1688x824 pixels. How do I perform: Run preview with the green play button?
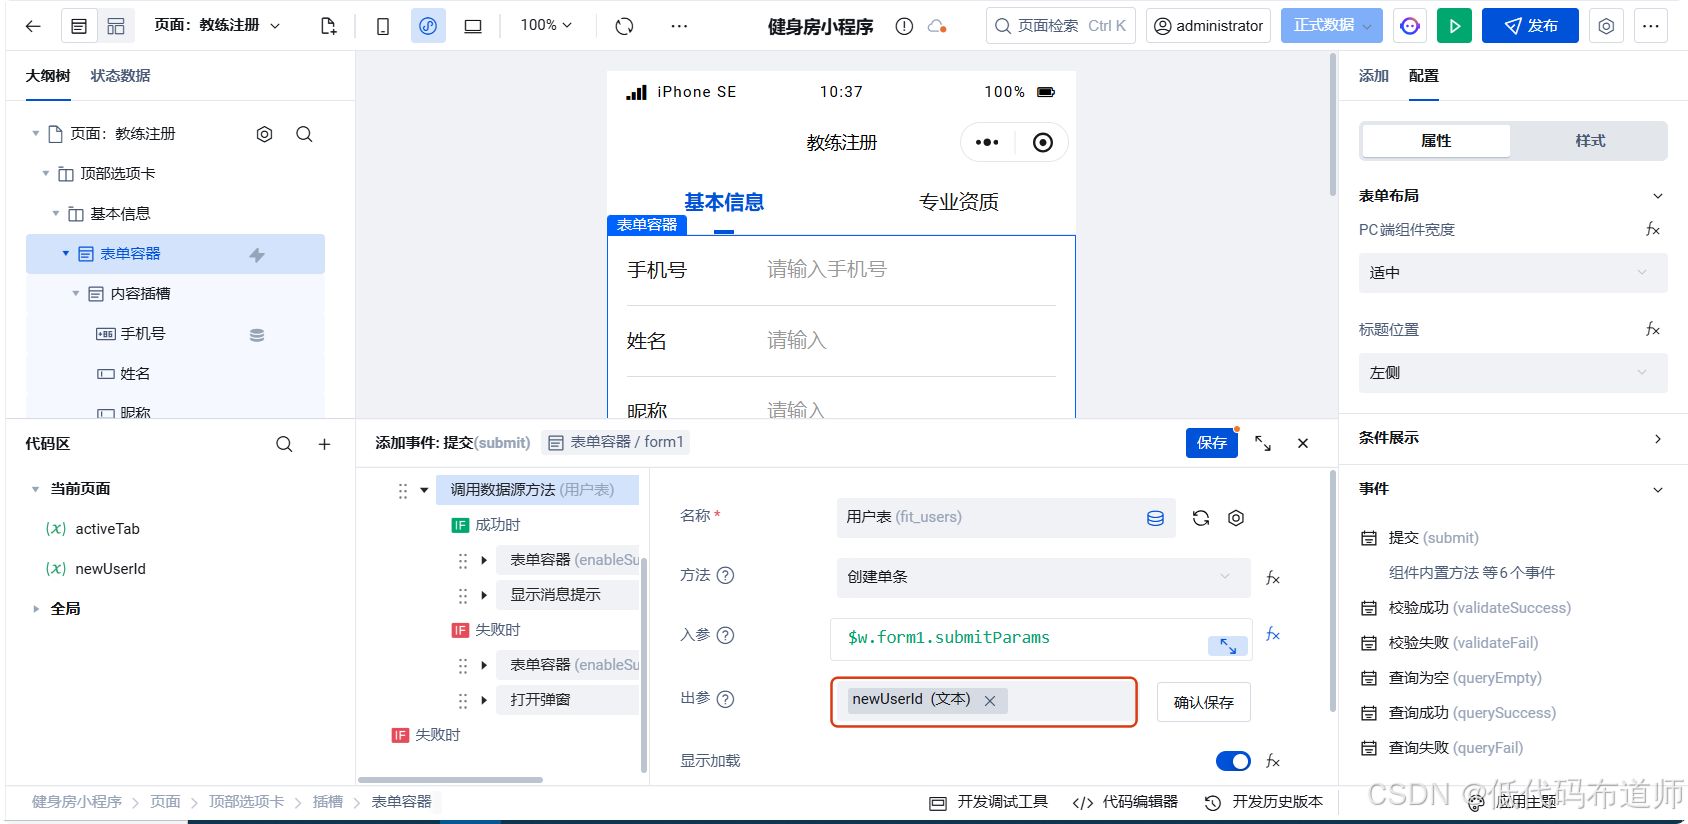(1454, 26)
